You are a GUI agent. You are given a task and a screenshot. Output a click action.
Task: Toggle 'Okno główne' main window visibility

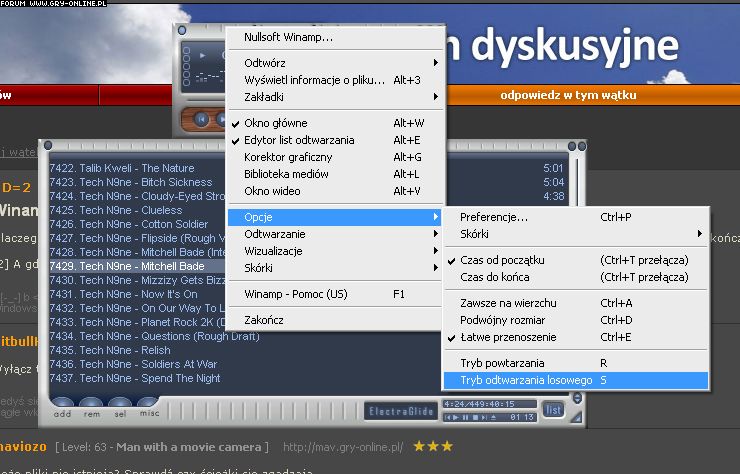pos(336,123)
